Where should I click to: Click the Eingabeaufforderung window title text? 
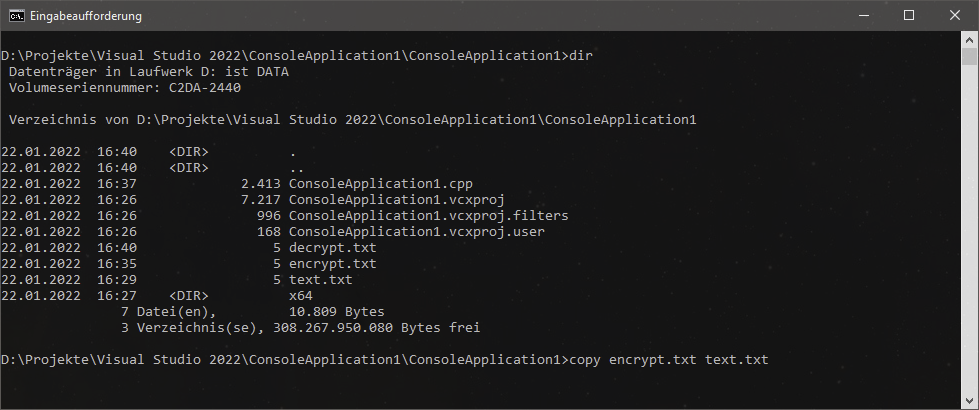(88, 16)
